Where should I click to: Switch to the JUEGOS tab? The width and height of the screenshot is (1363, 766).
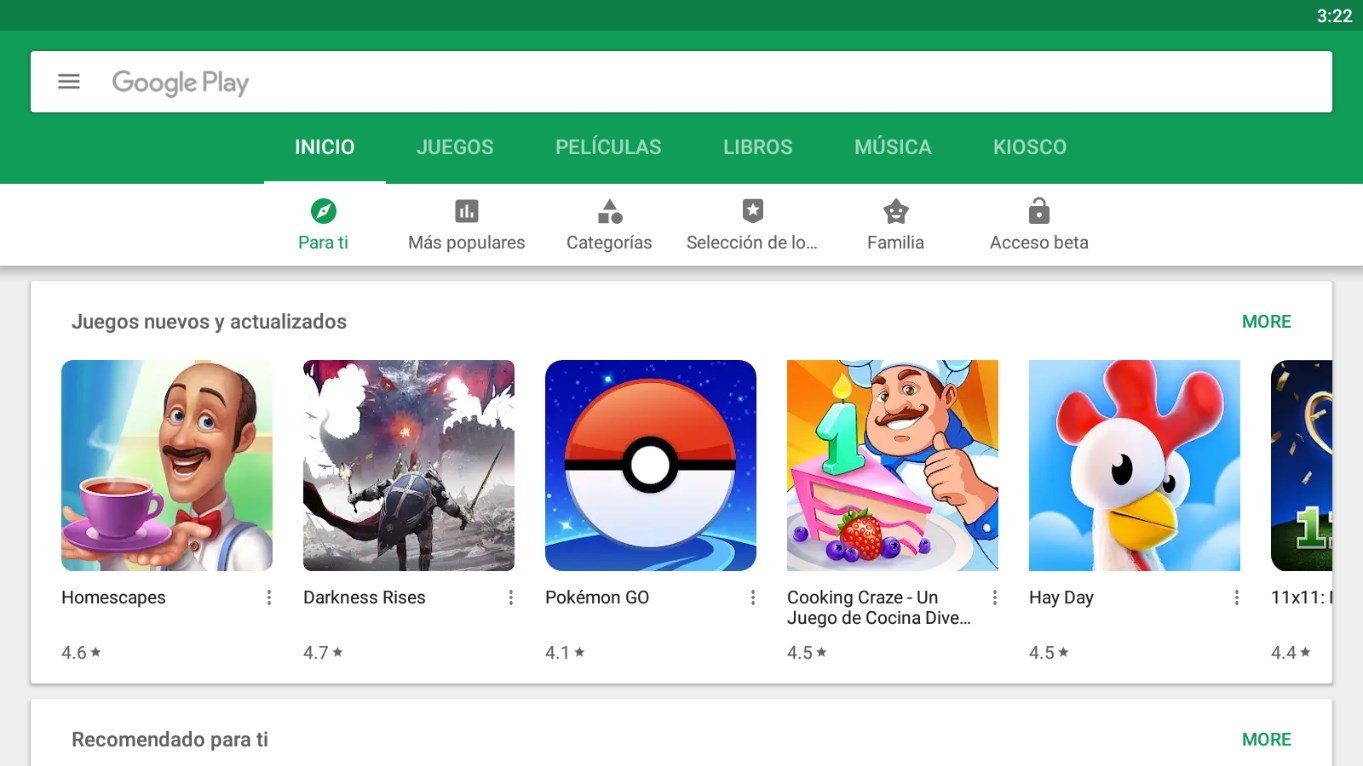(x=454, y=146)
